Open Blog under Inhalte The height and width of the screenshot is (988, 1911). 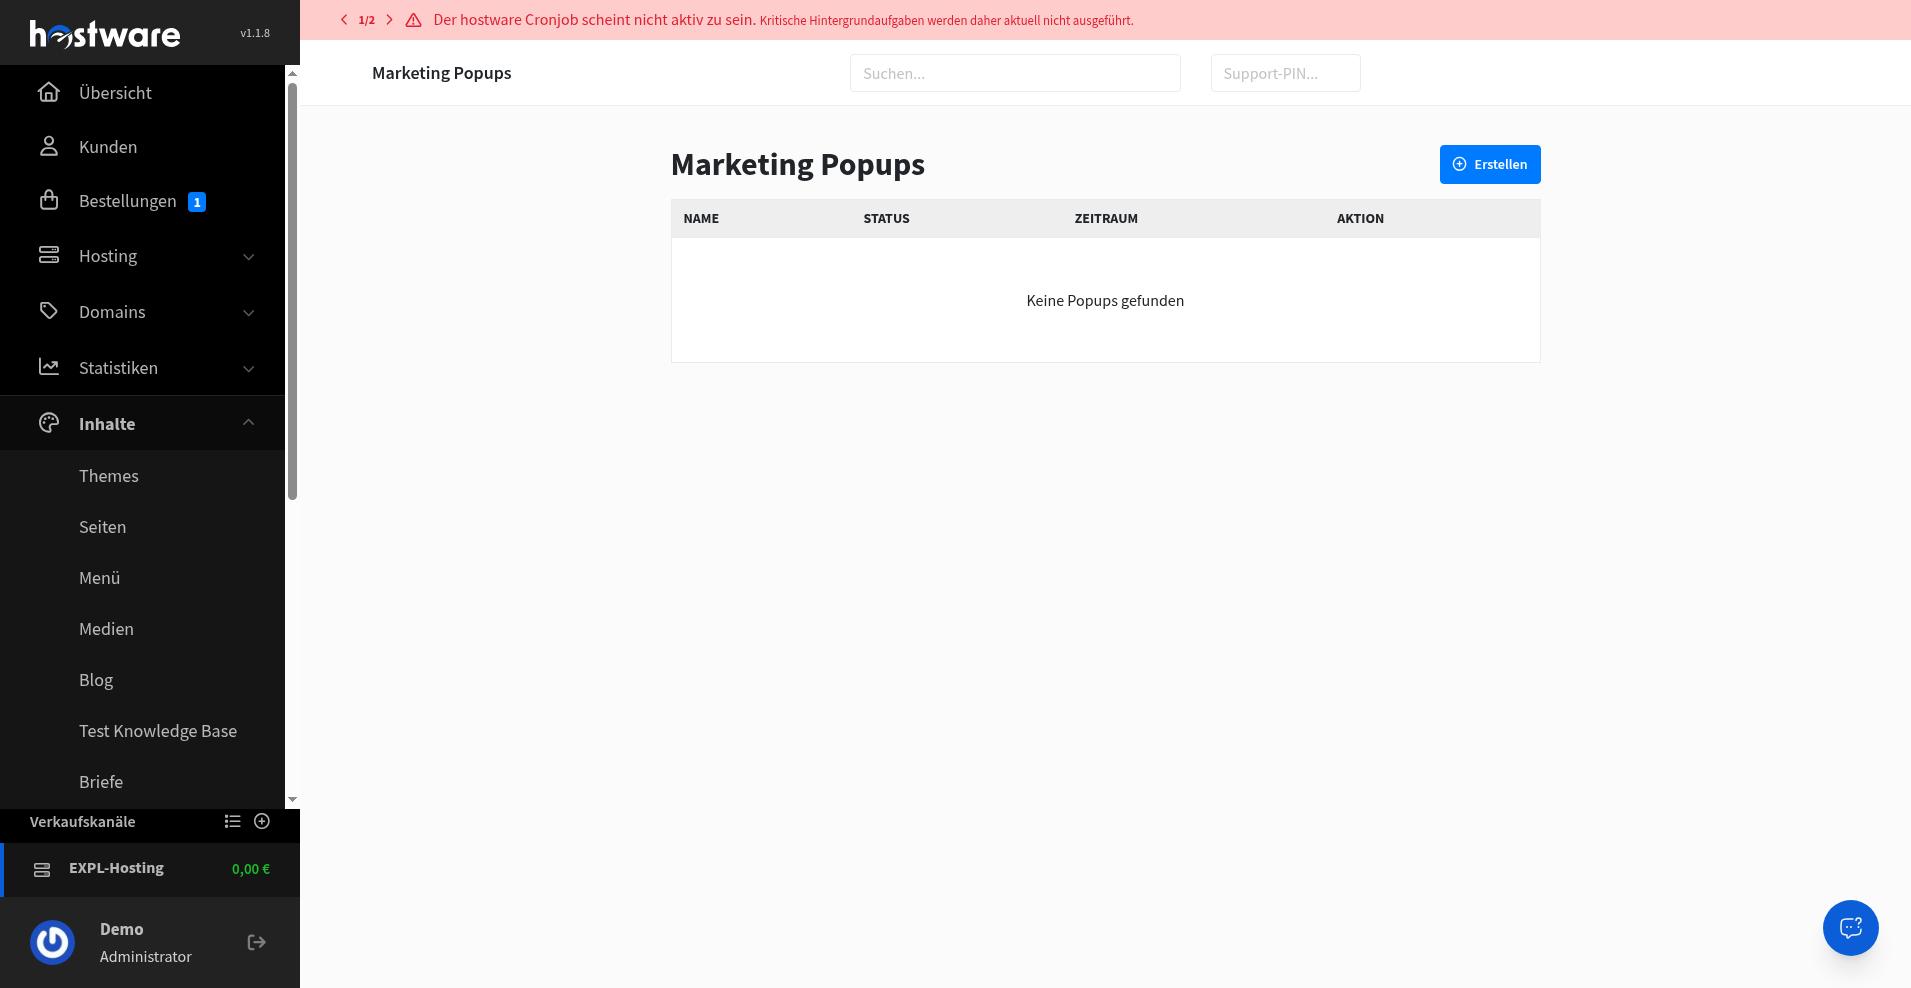point(96,680)
